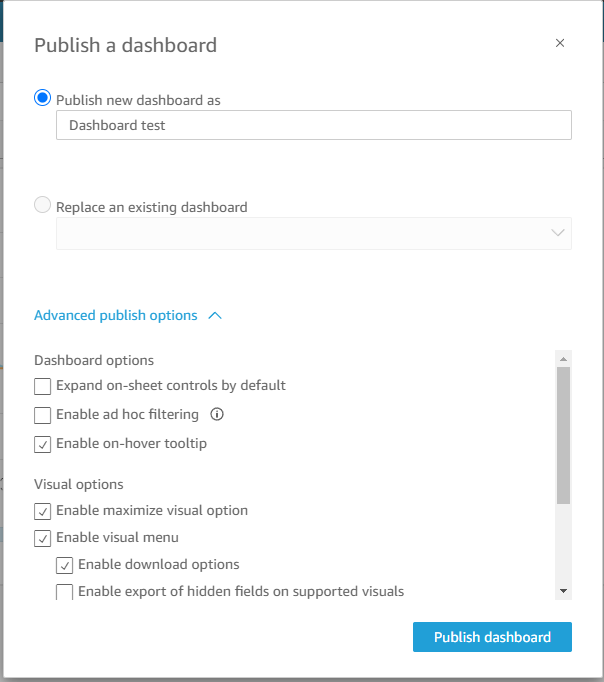
Task: Close the Publish a dashboard dialog
Action: coord(560,43)
